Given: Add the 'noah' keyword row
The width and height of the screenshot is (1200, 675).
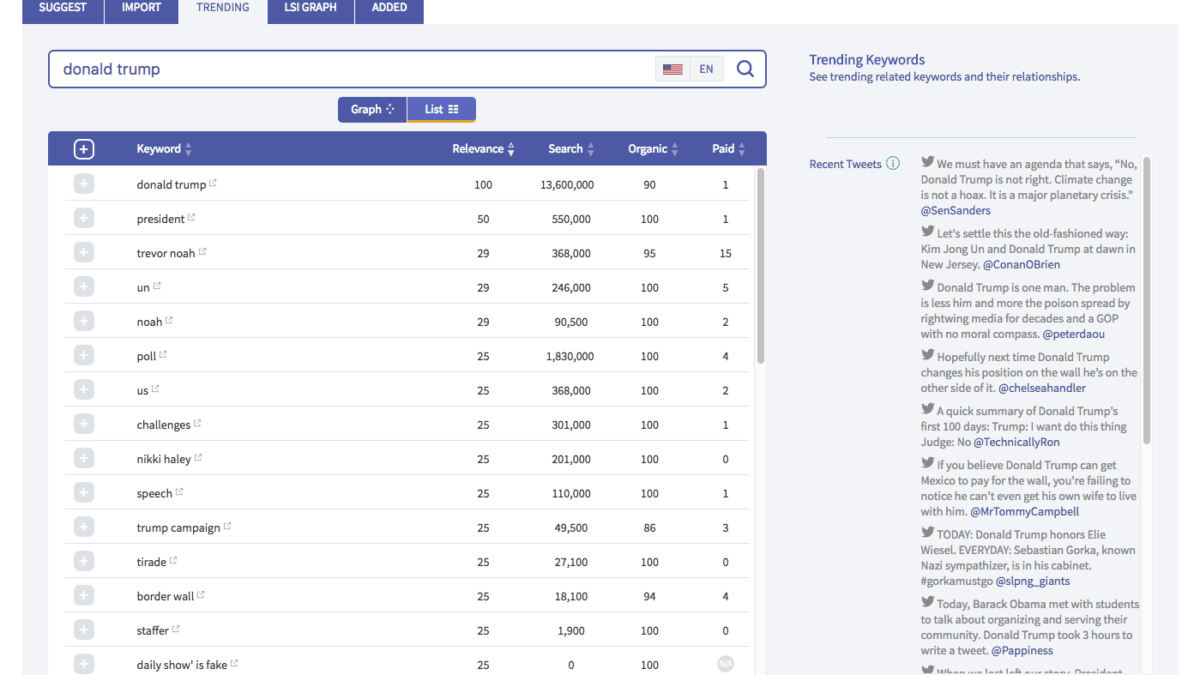Looking at the screenshot, I should click(84, 321).
